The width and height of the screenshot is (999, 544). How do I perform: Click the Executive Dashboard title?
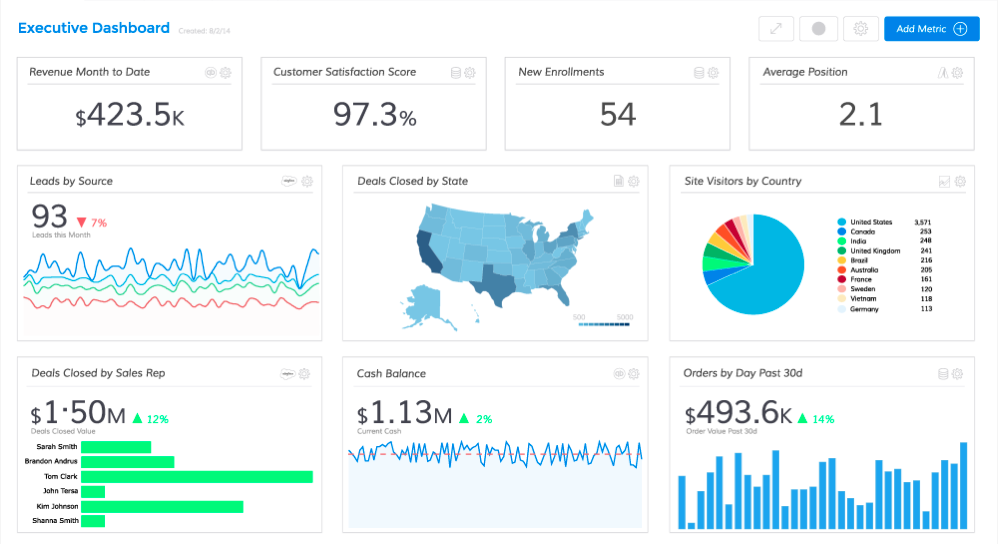[94, 28]
